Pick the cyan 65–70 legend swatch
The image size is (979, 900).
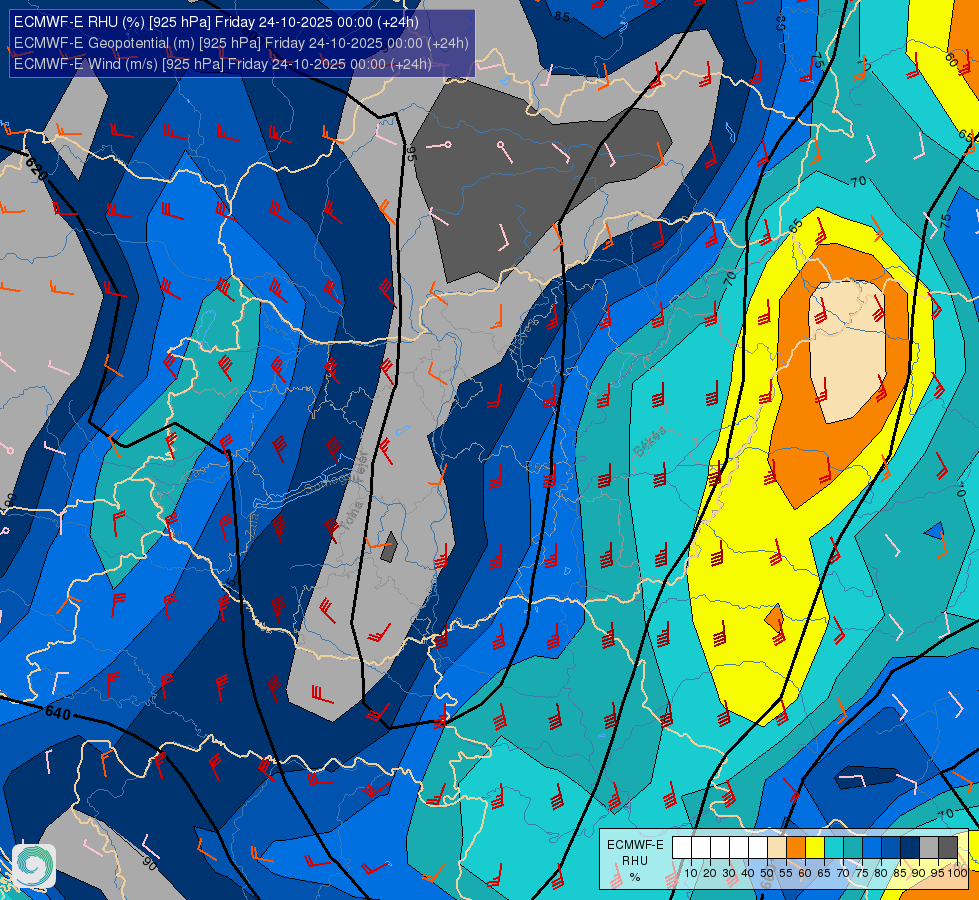point(834,848)
